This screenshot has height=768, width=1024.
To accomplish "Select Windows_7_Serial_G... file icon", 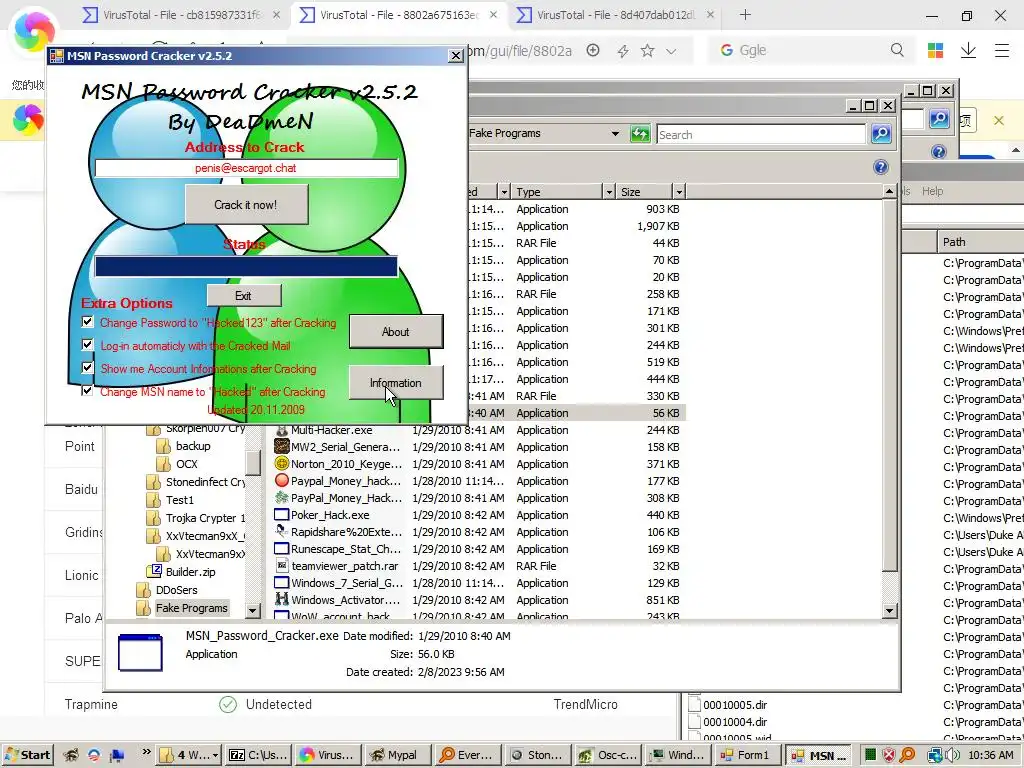I will (281, 583).
